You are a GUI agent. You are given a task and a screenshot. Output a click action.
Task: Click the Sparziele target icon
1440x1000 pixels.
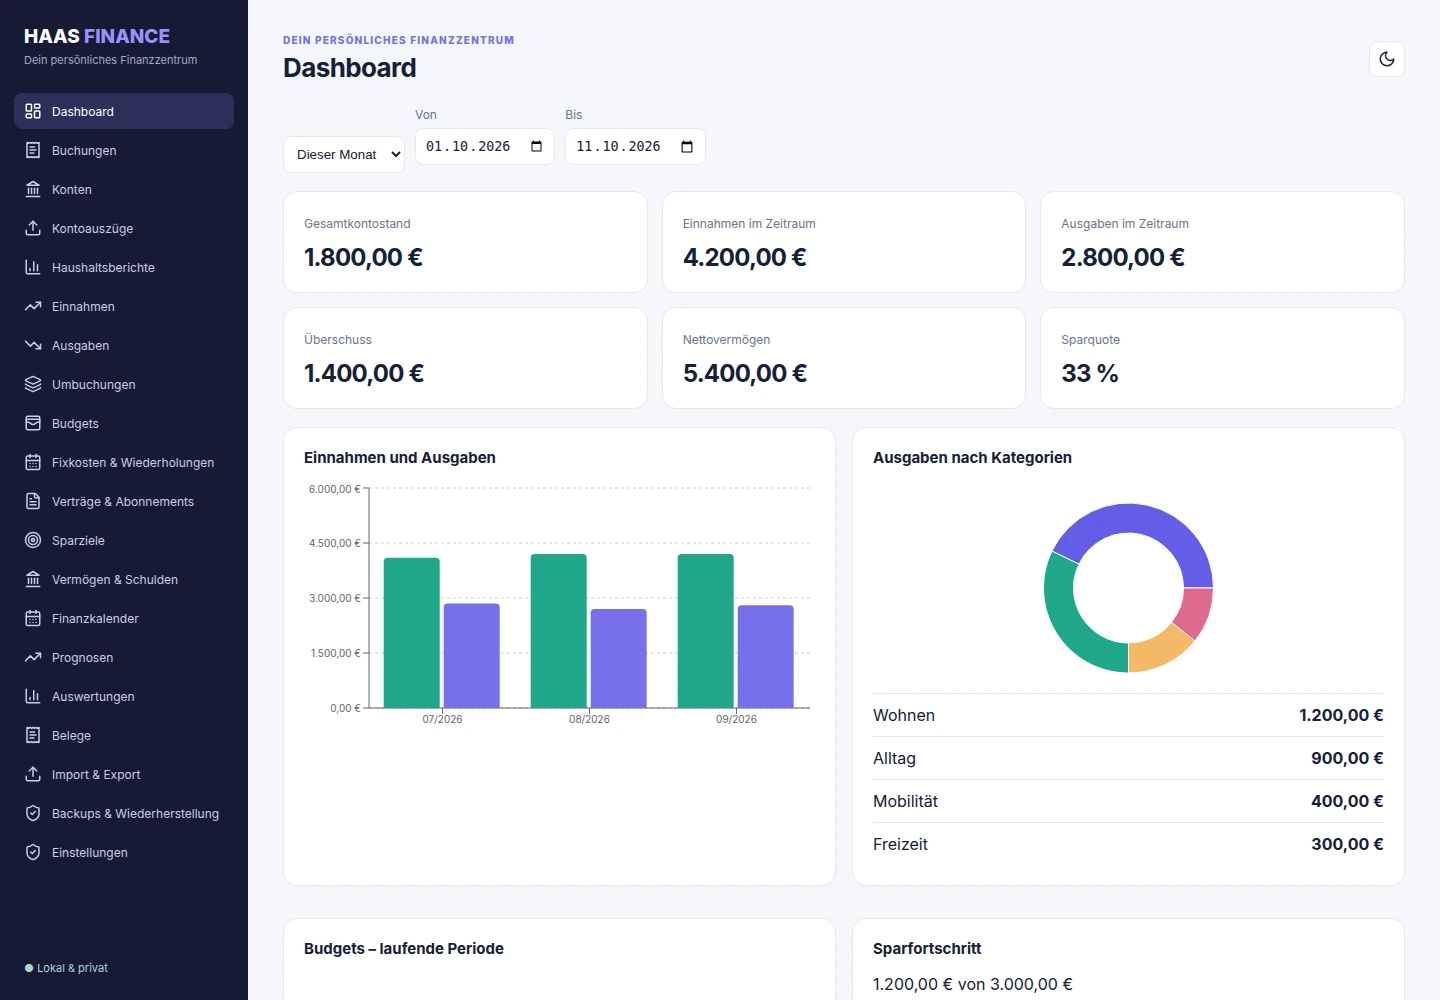[x=33, y=540]
